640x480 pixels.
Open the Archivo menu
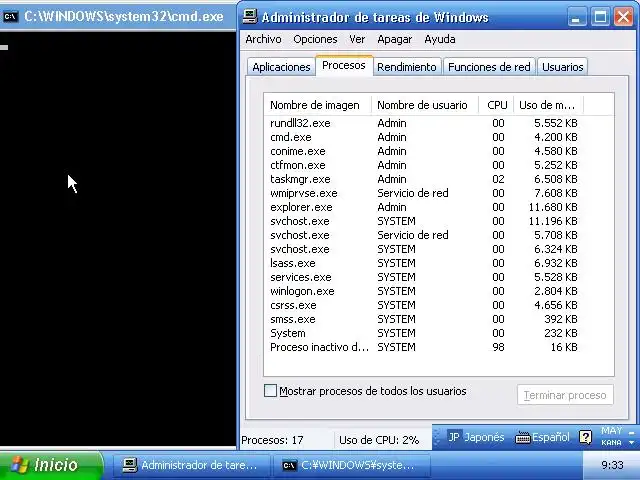point(263,39)
